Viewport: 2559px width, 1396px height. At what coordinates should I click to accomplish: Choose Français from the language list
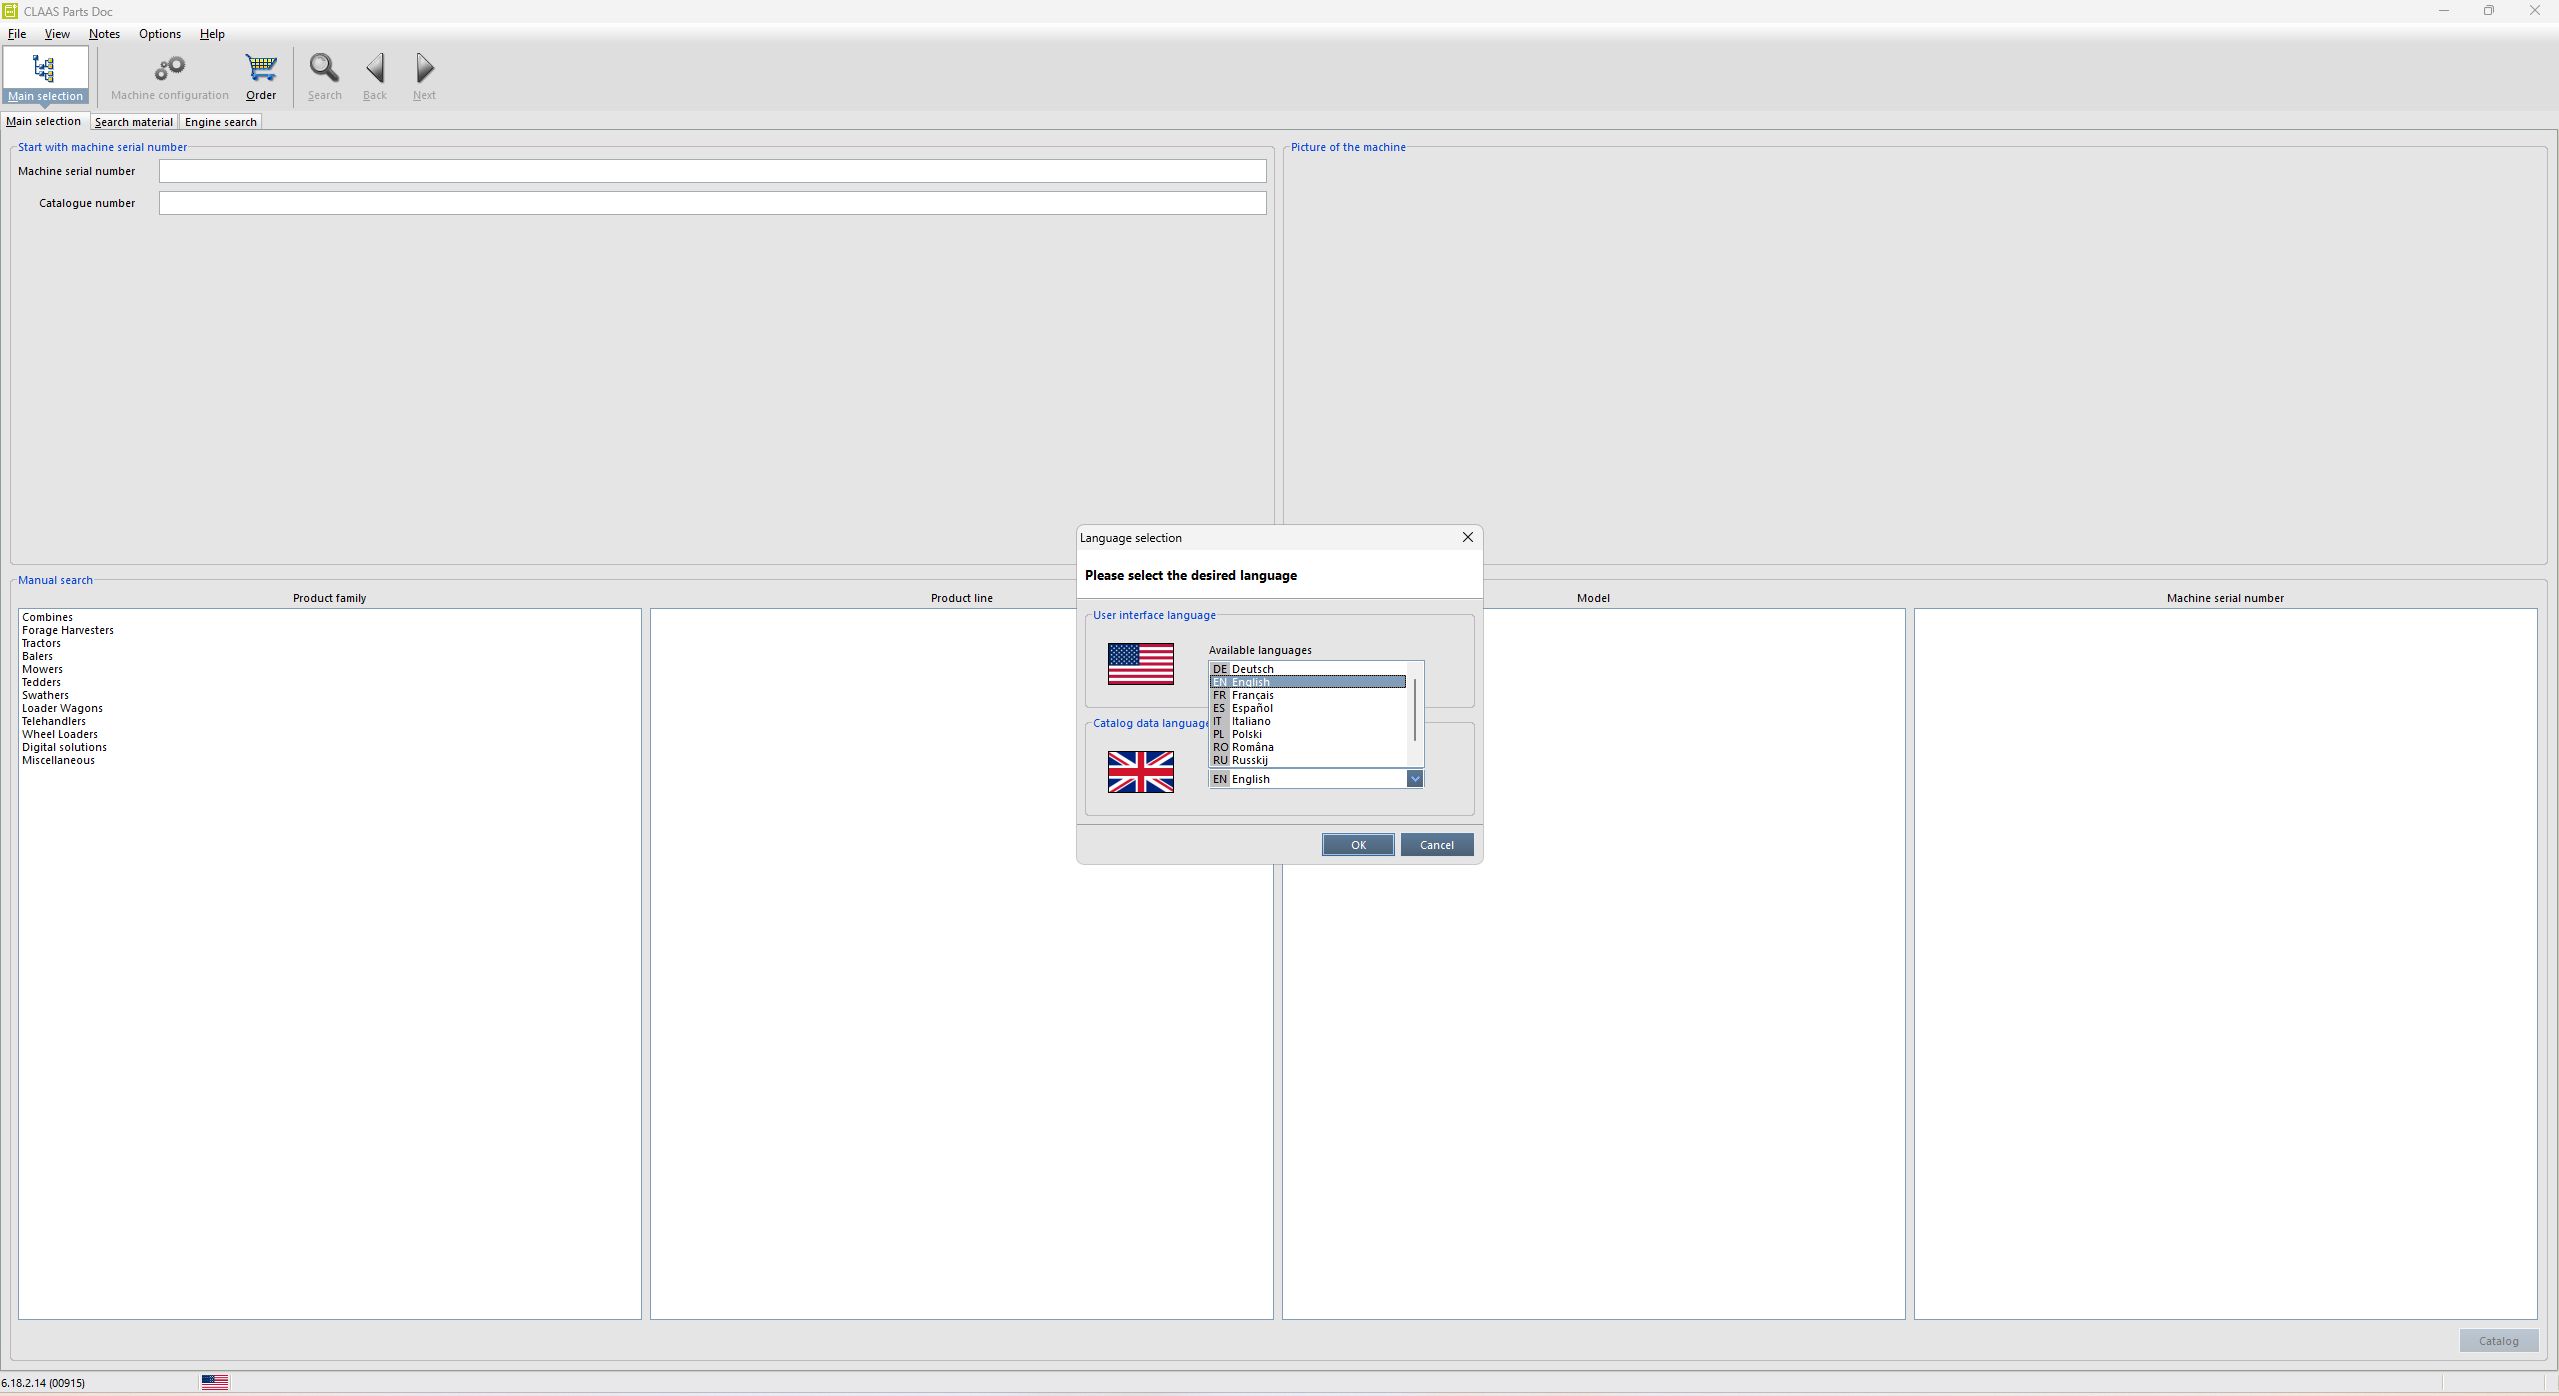pyautogui.click(x=1252, y=695)
